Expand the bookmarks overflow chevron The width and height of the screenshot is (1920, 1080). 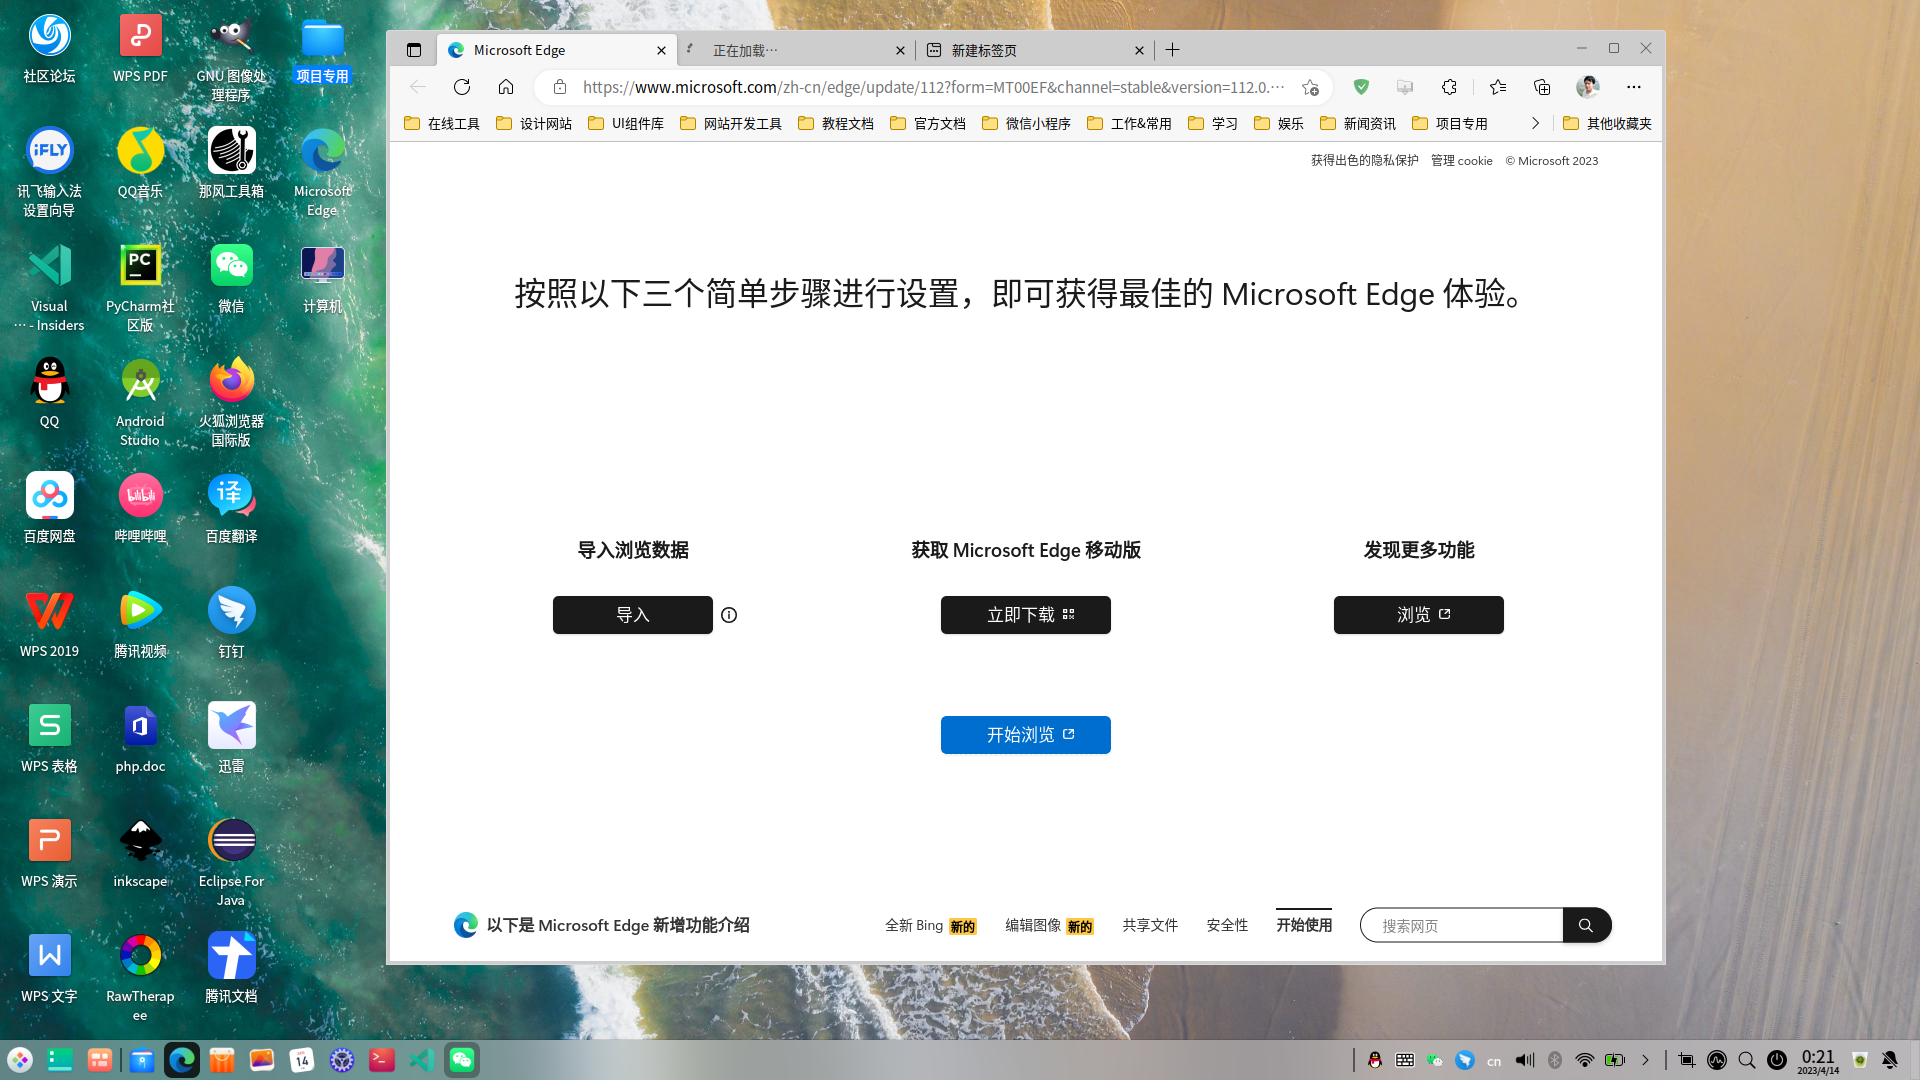(1535, 123)
